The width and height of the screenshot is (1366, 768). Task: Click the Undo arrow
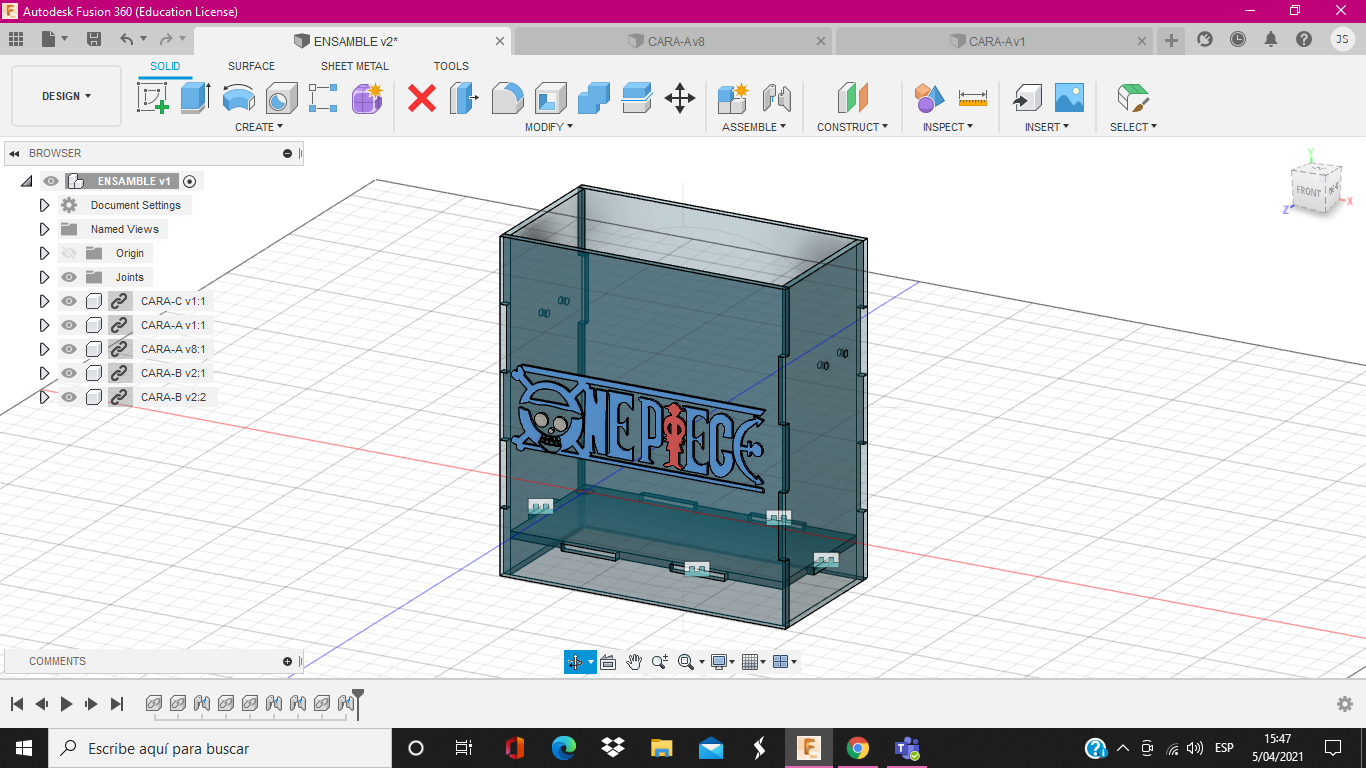126,39
